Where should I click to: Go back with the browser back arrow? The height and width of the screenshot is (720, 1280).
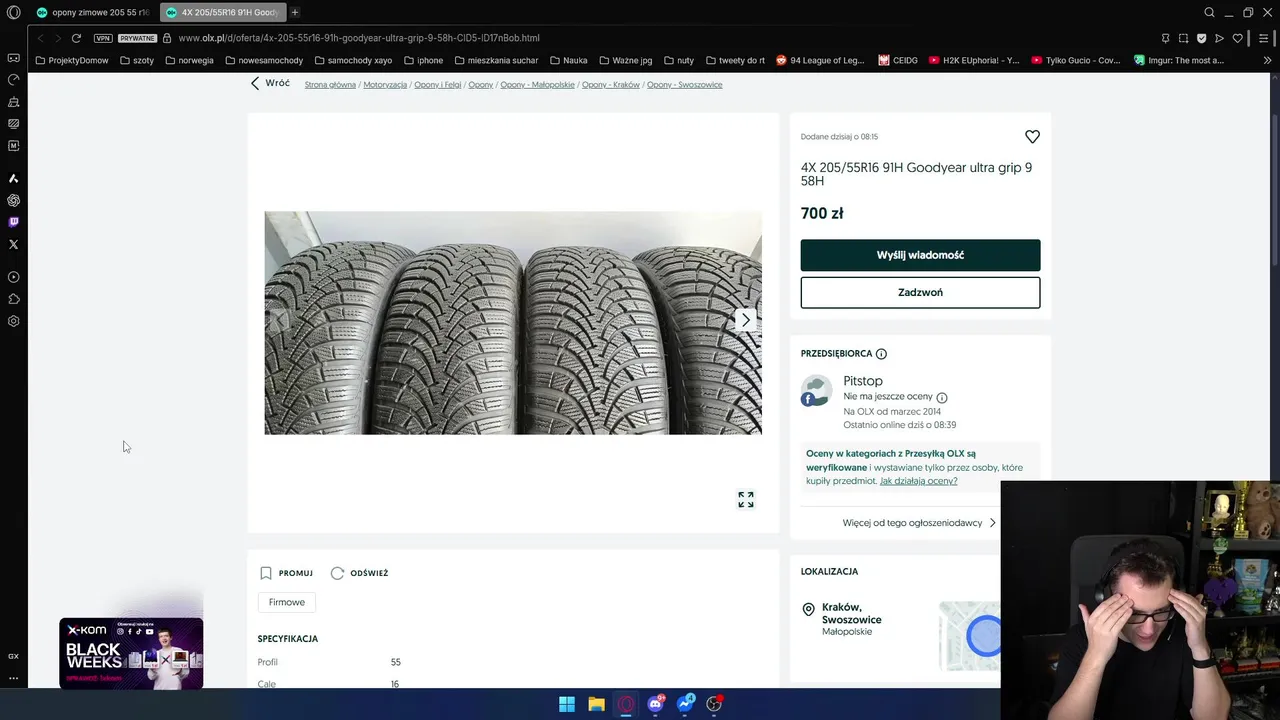point(40,38)
